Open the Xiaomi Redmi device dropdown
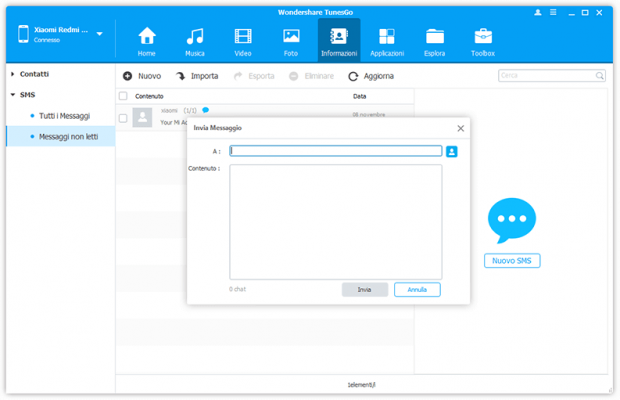The image size is (620, 400). [100, 34]
